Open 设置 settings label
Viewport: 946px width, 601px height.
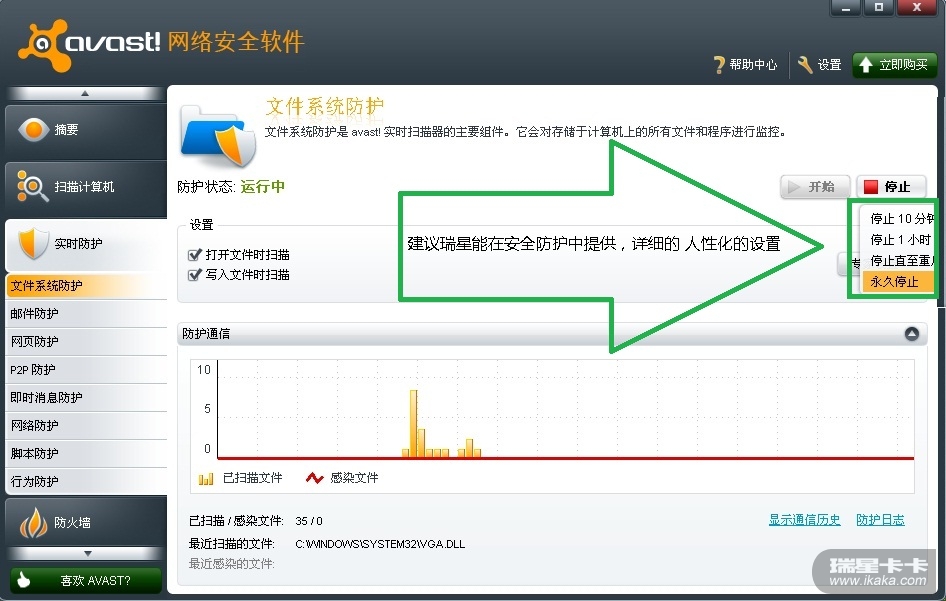coord(829,65)
